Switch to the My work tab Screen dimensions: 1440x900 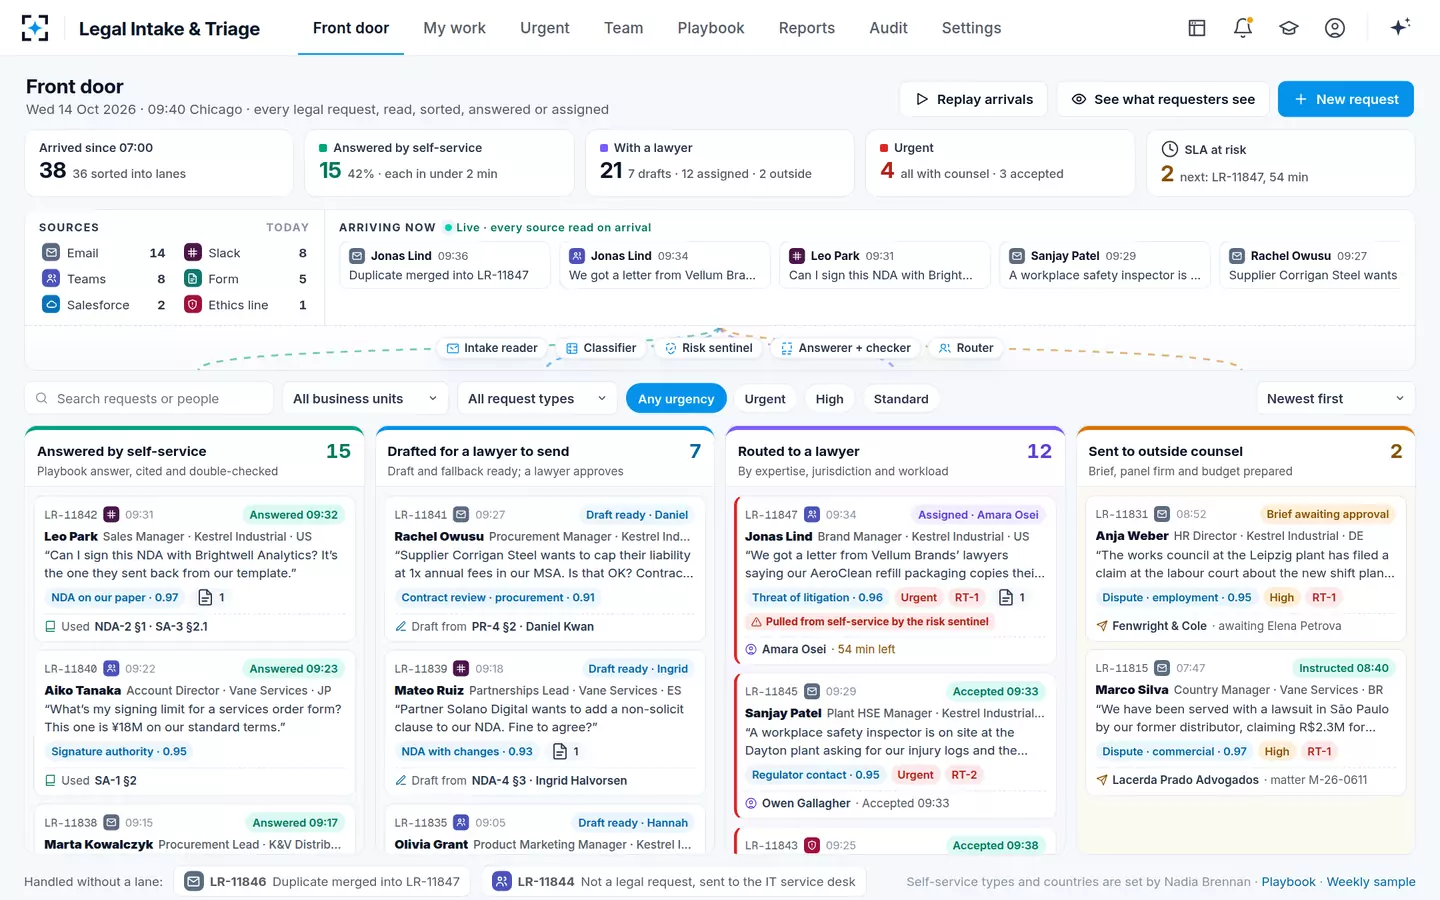coord(454,28)
